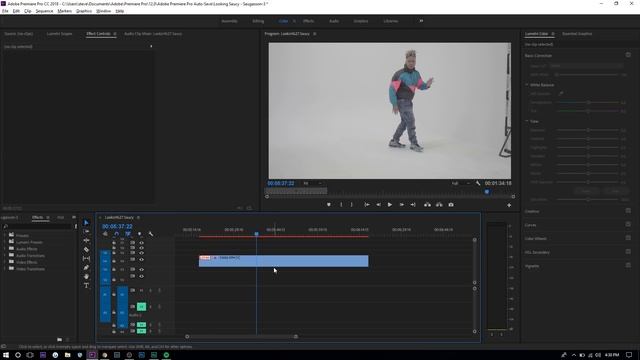
Task: Play the sequence in Program Monitor
Action: coord(390,204)
